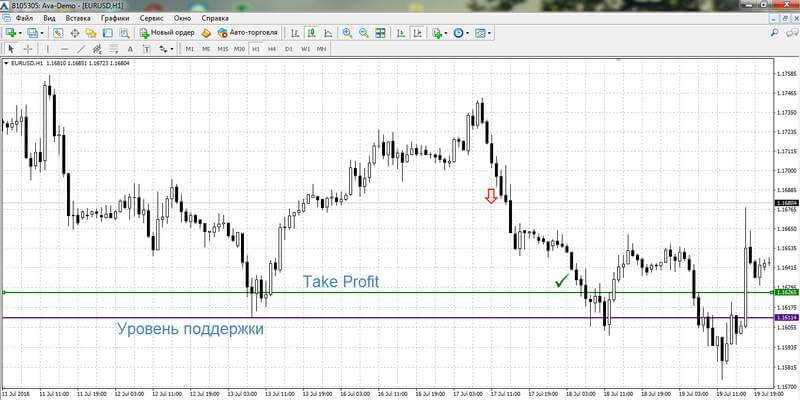Select the horizontal line drawing tool
This screenshot has height=400, width=800.
(64, 49)
